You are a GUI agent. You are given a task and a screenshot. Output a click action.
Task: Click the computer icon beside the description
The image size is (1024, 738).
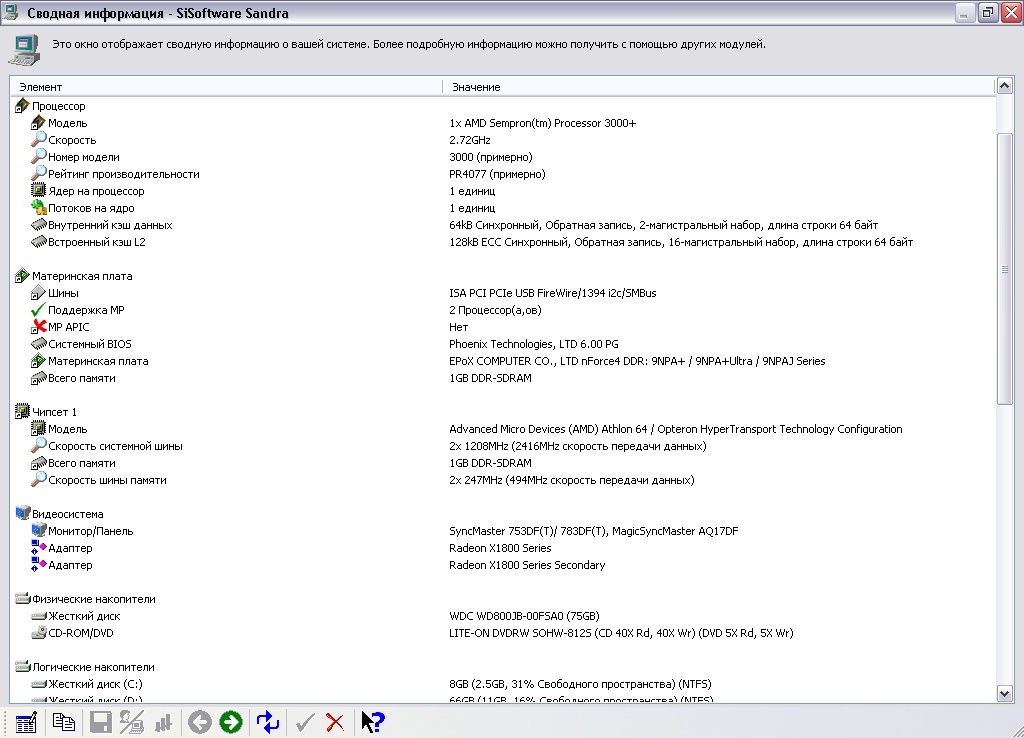25,50
